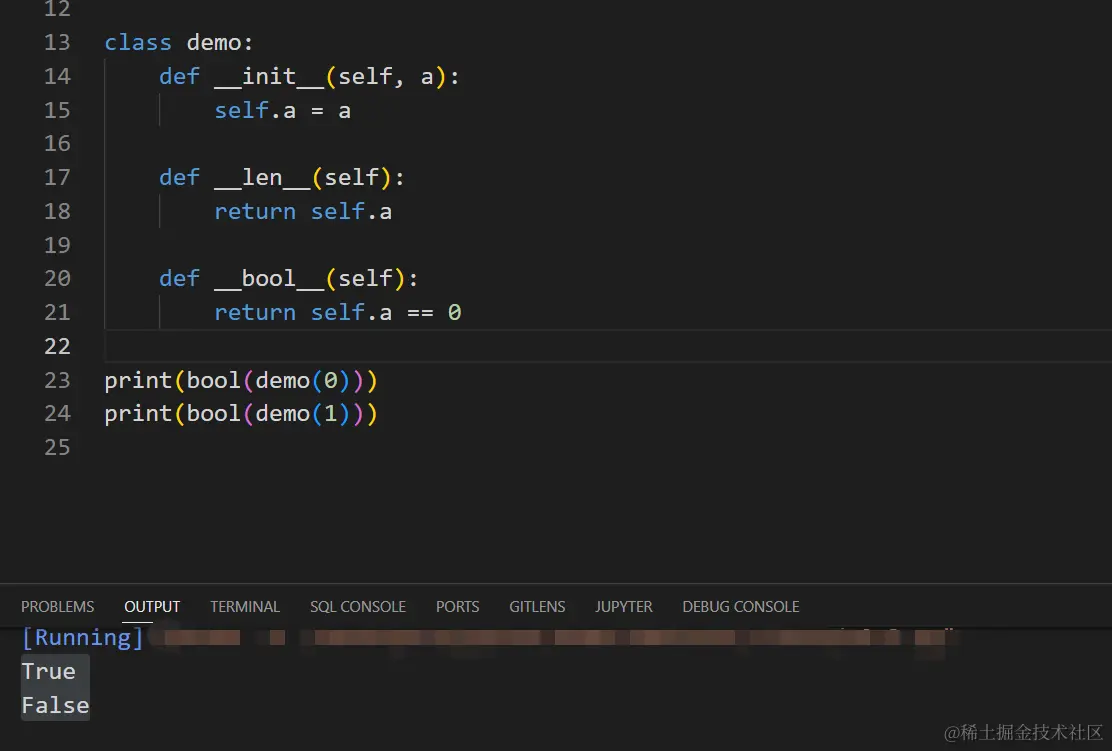
Task: Click line number 20 in gutter
Action: (x=57, y=278)
